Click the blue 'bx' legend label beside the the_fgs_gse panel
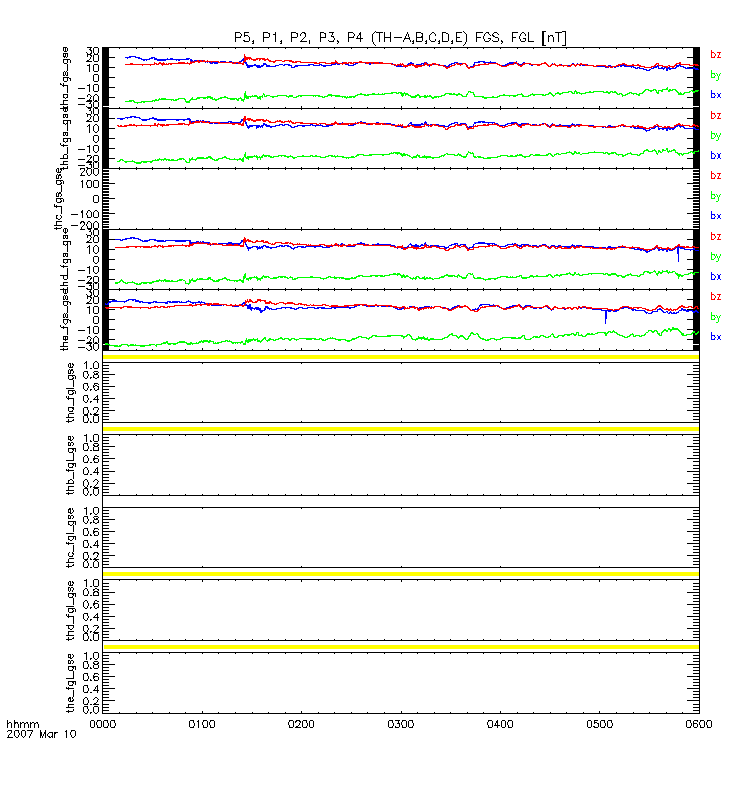Screen dimensions: 750x800 (716, 337)
